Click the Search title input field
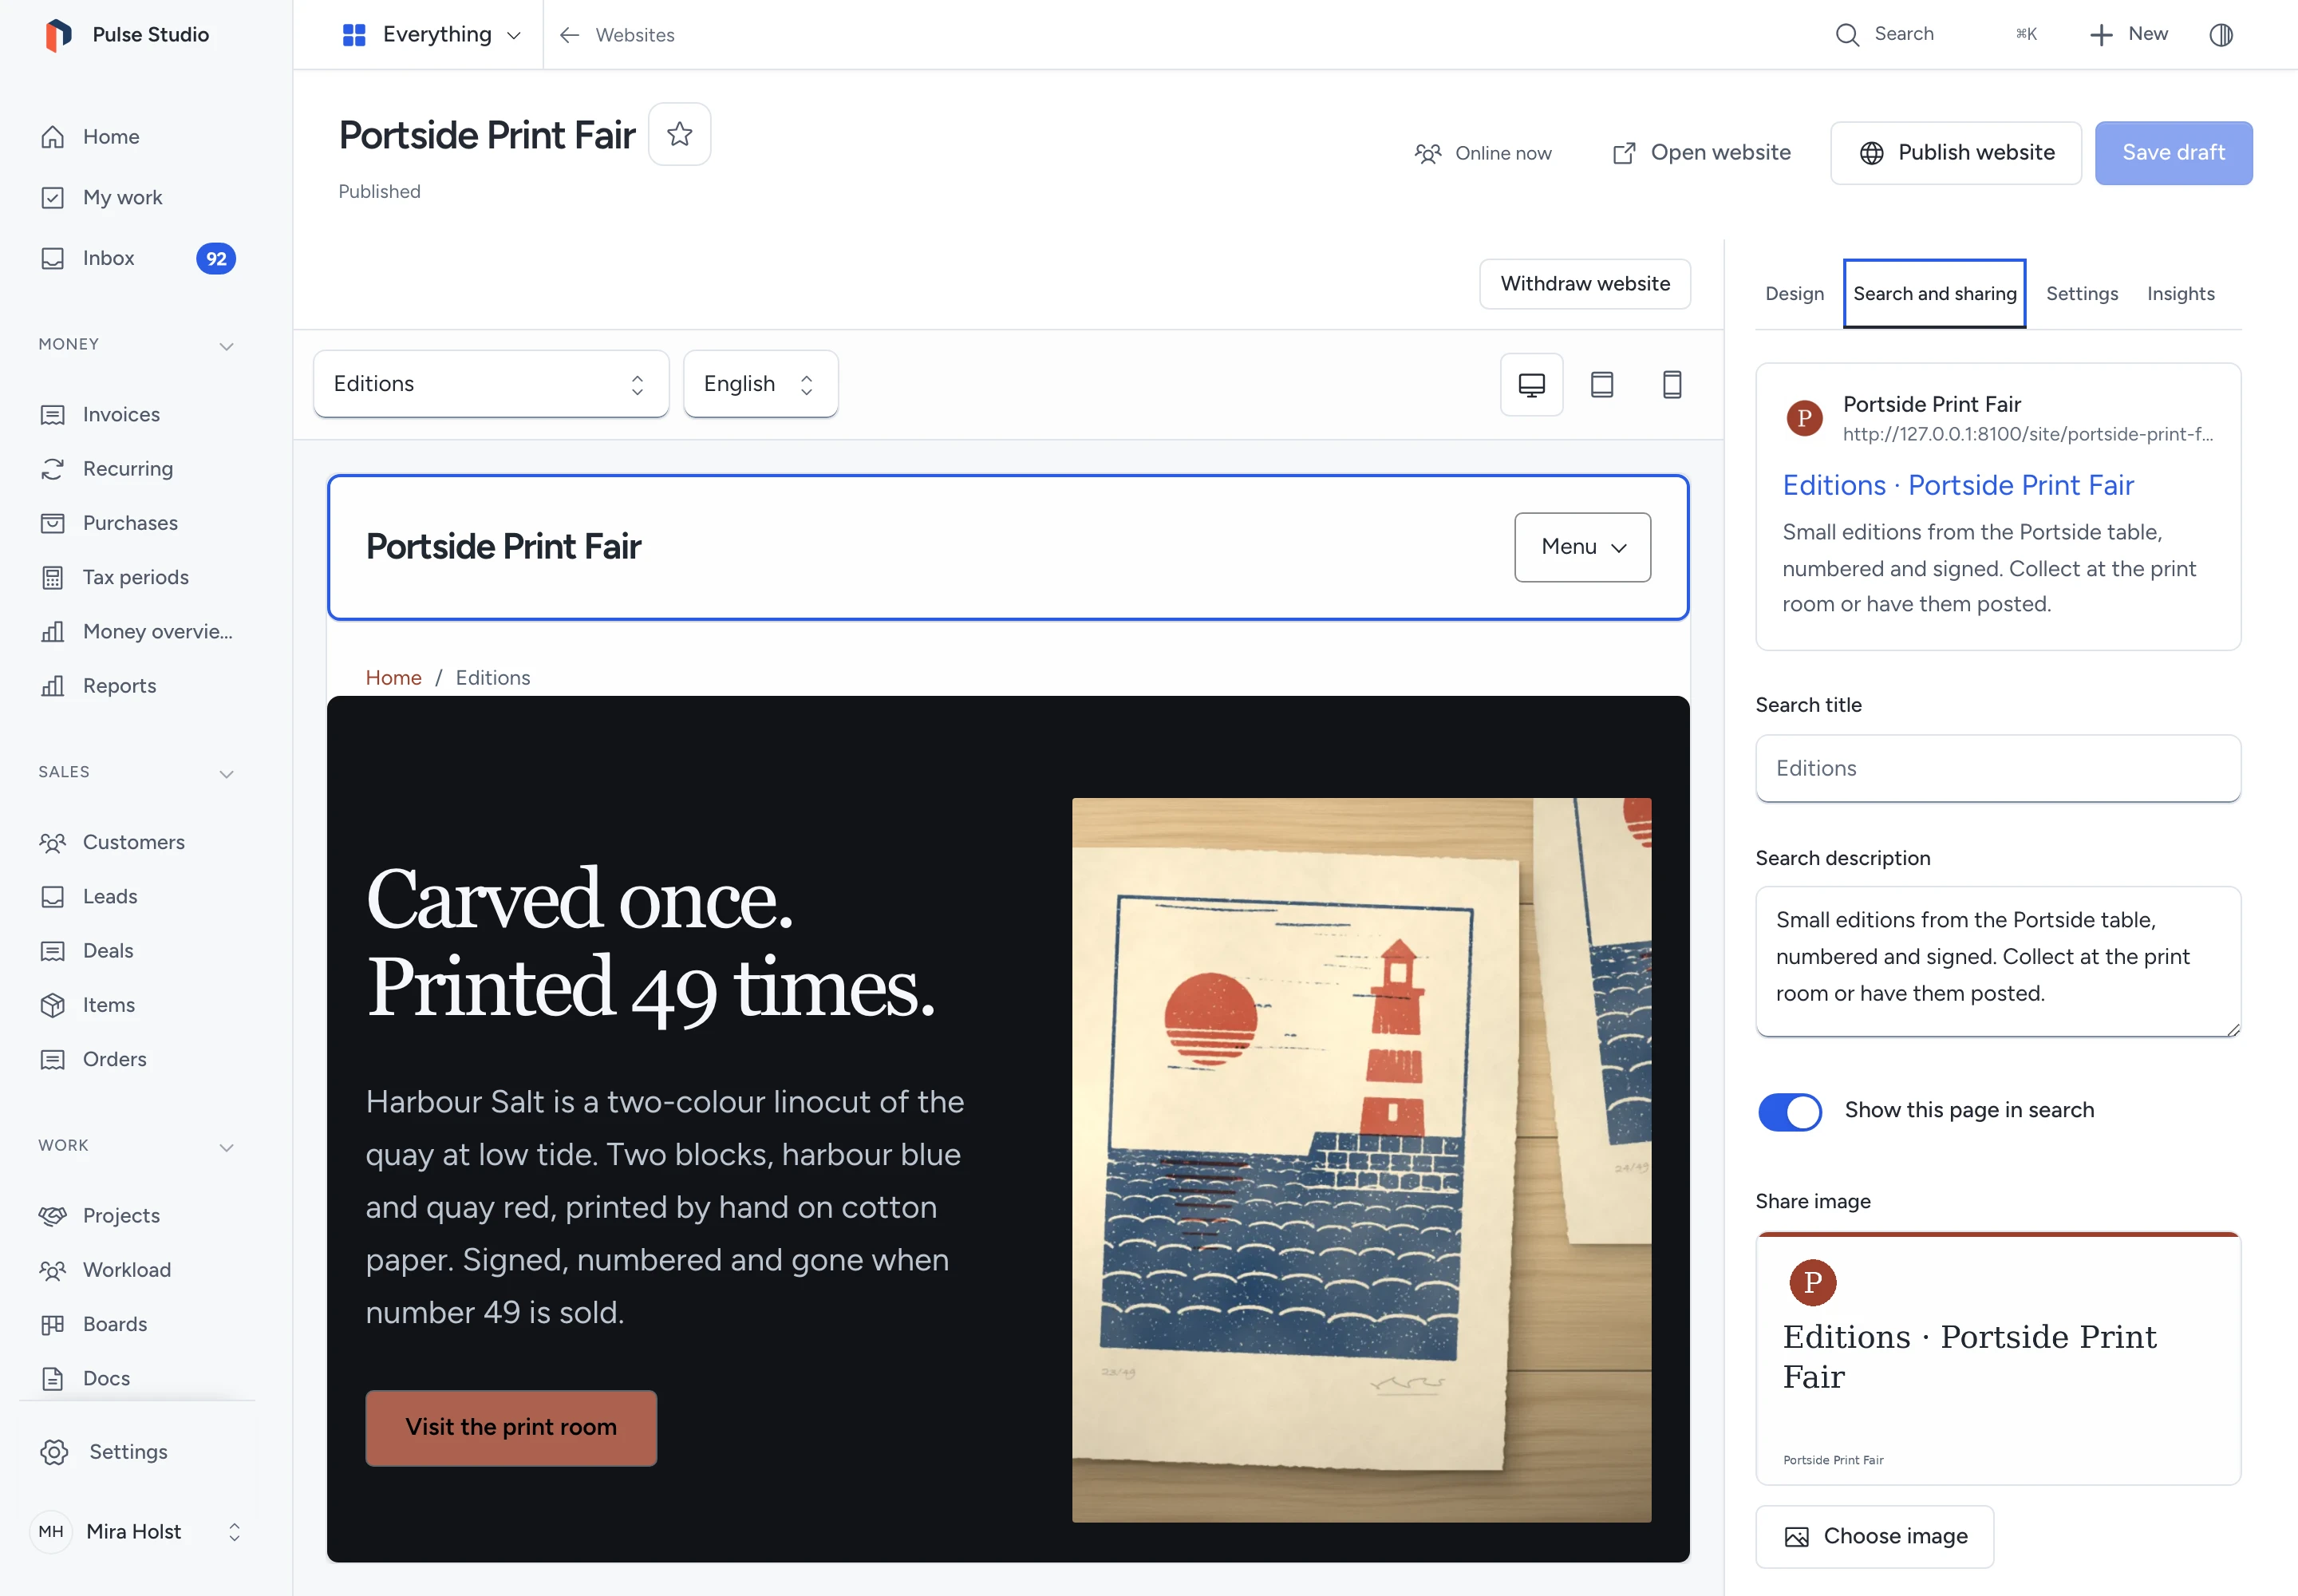This screenshot has width=2298, height=1596. (1997, 768)
